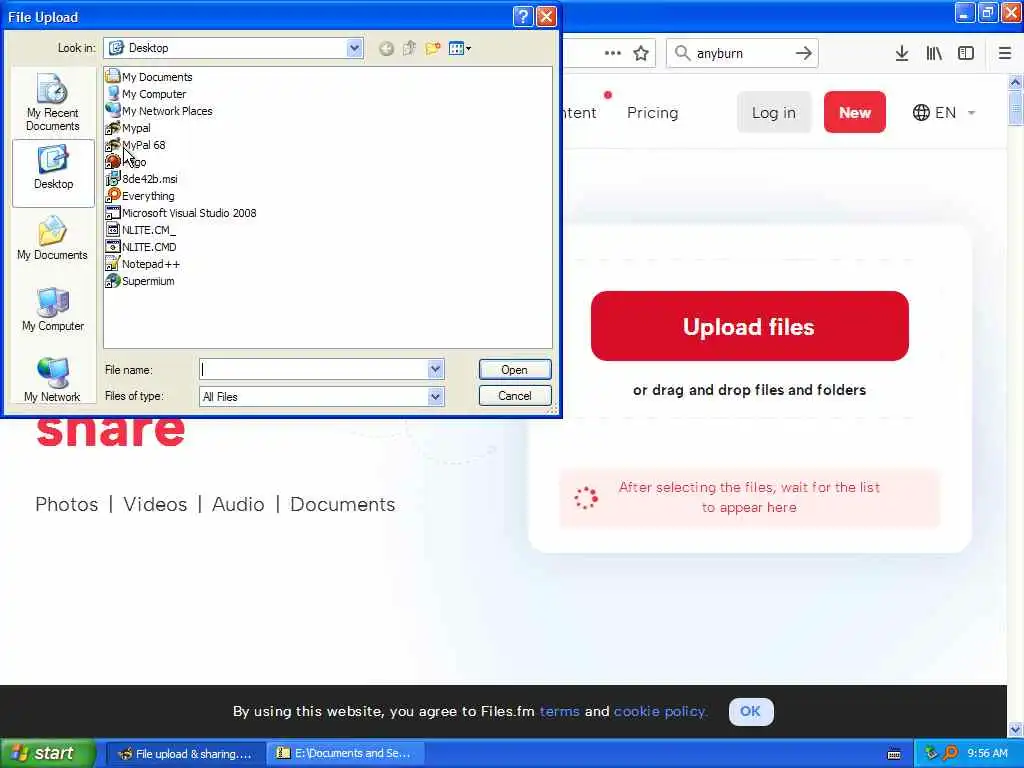Toggle the browser sidebar icon
The width and height of the screenshot is (1024, 768).
pos(966,54)
